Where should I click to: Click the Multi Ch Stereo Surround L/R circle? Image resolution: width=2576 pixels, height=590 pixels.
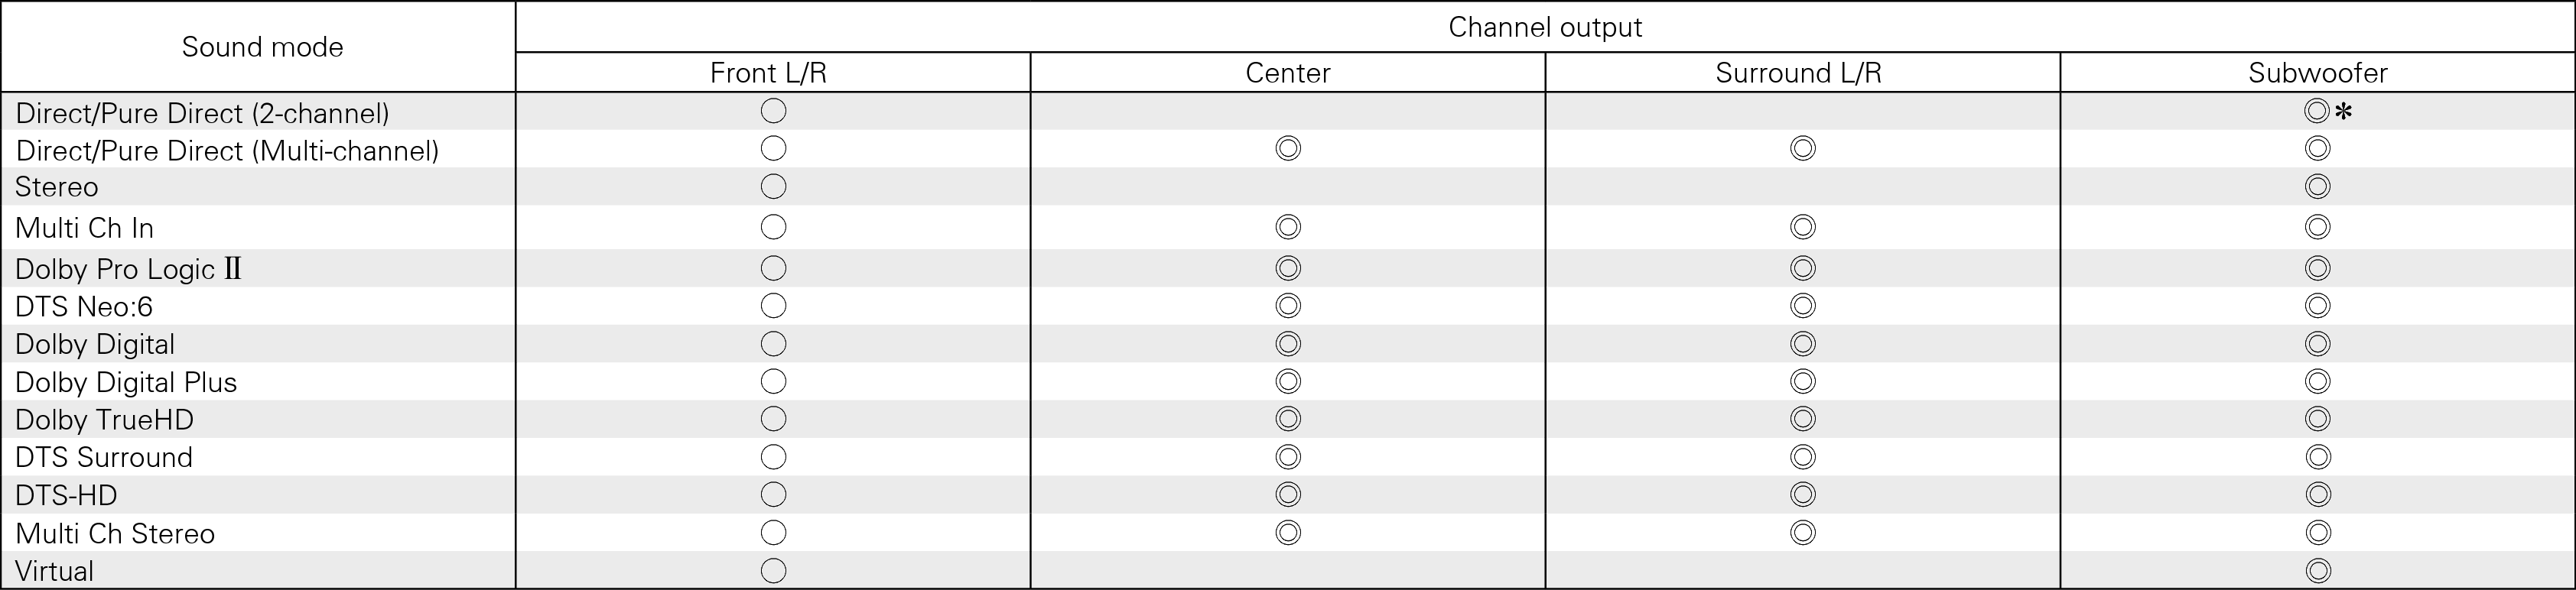pos(1803,533)
